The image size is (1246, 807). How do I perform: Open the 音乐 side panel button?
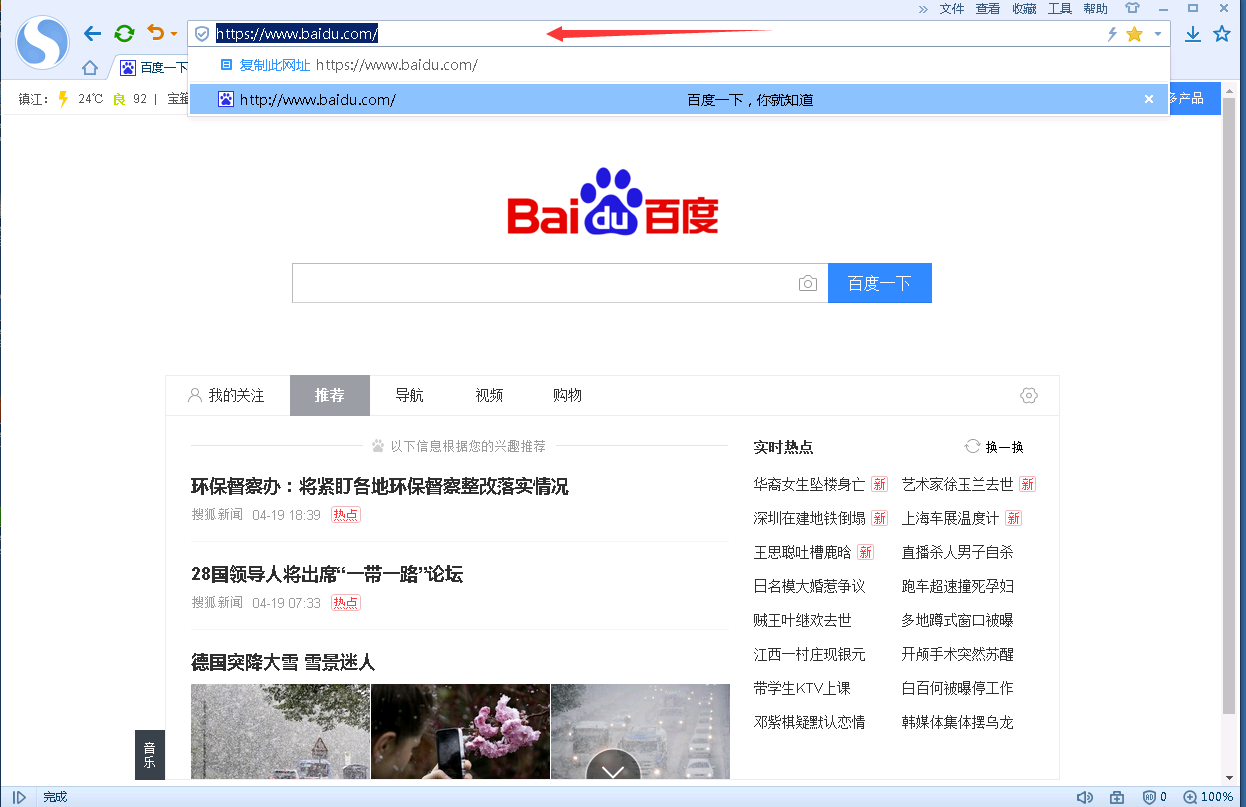point(149,755)
